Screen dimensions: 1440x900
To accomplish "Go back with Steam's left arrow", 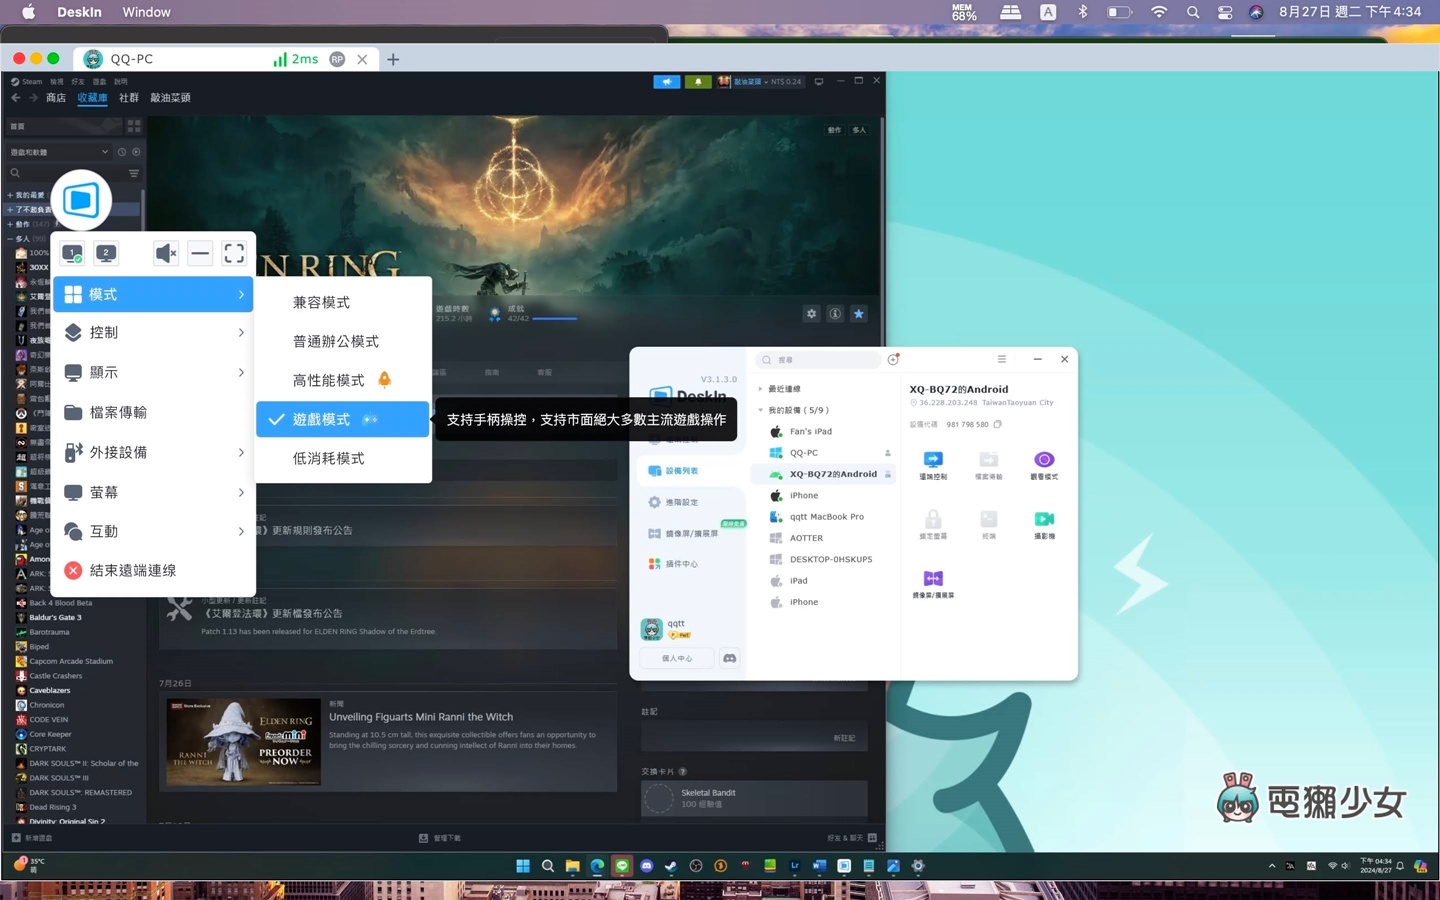I will coord(16,98).
